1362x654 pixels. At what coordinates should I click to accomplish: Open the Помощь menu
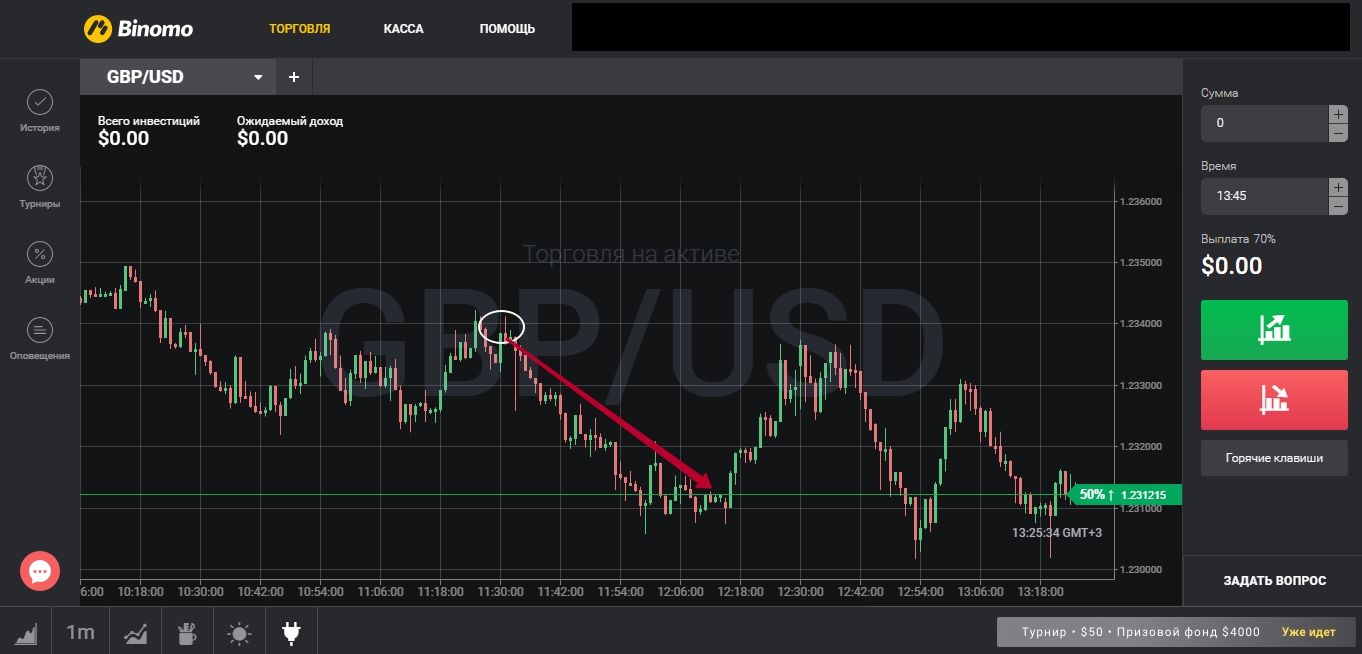point(507,29)
